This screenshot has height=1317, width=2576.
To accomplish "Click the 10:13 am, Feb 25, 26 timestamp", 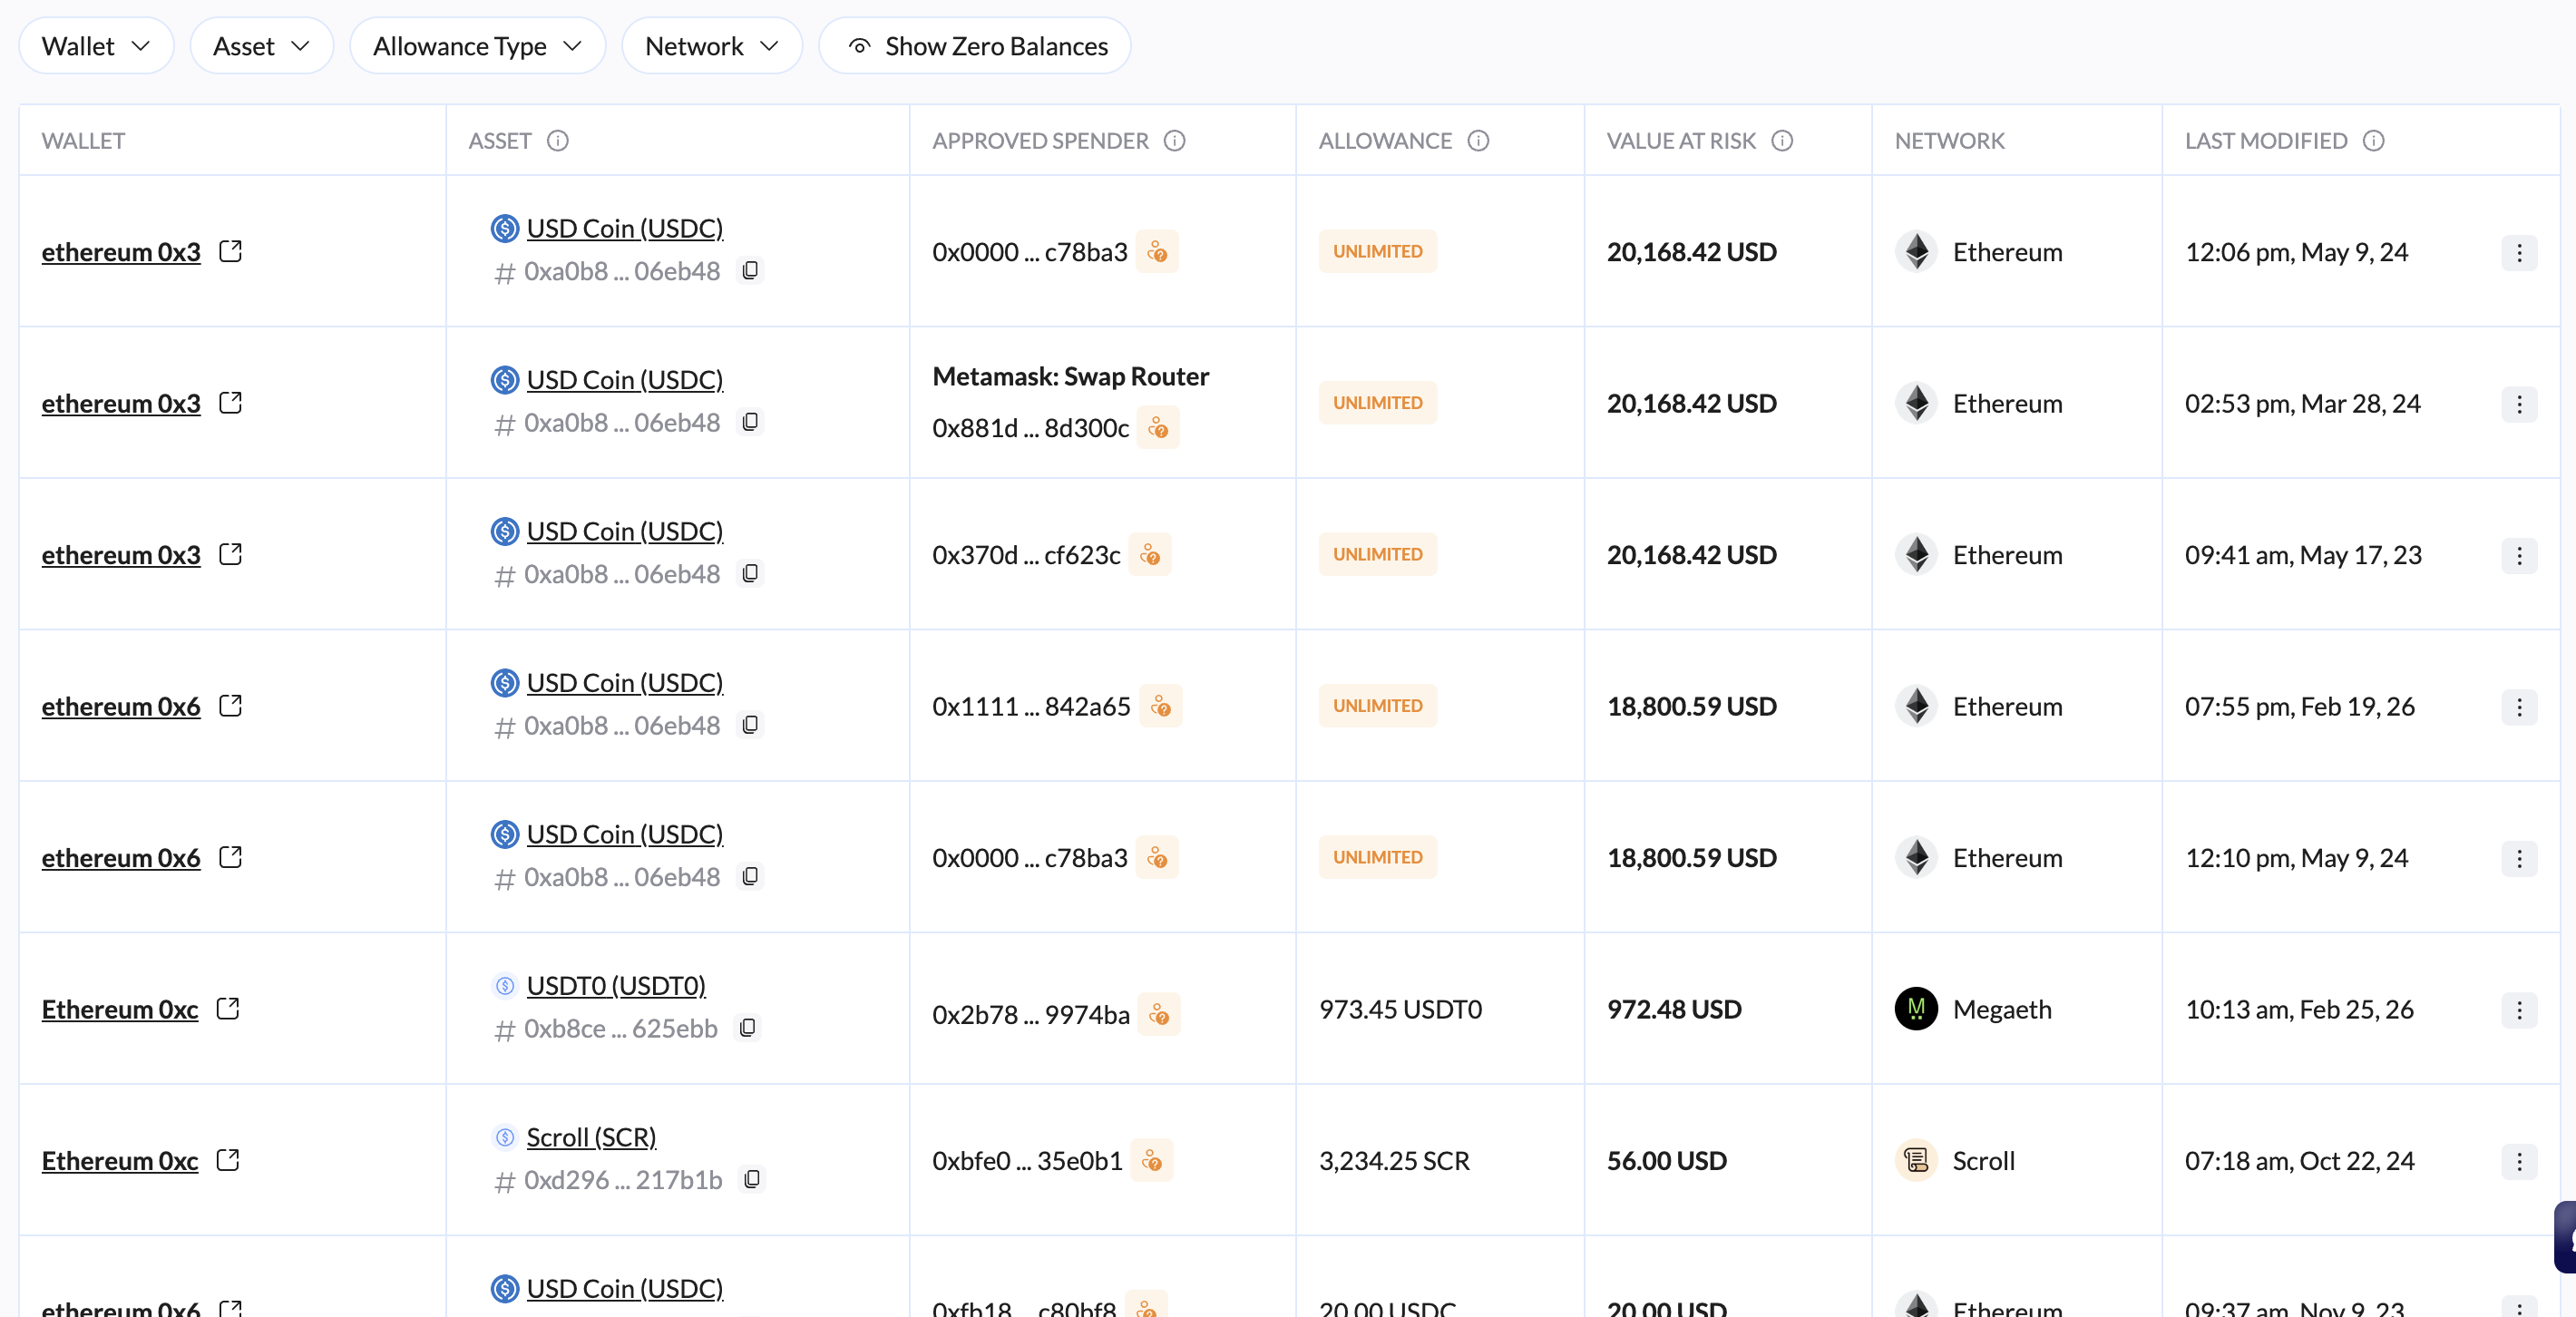I will coord(2299,1010).
